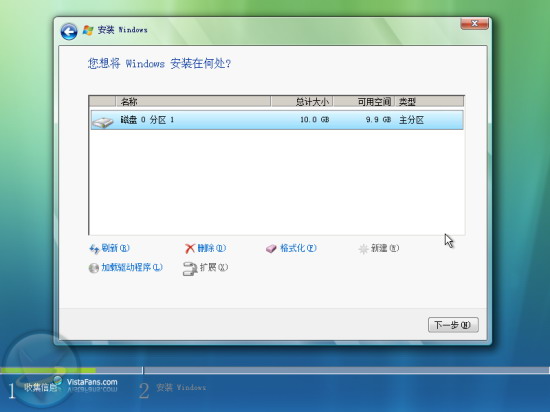This screenshot has height=412, width=550.
Task: Select the hard drive icon for 磁盘 0
Action: (x=102, y=121)
